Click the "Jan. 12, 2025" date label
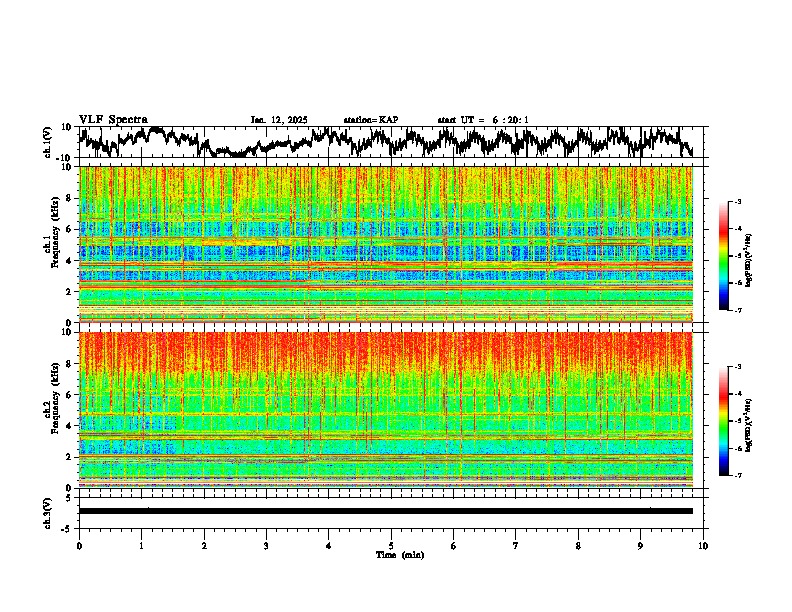 (279, 120)
